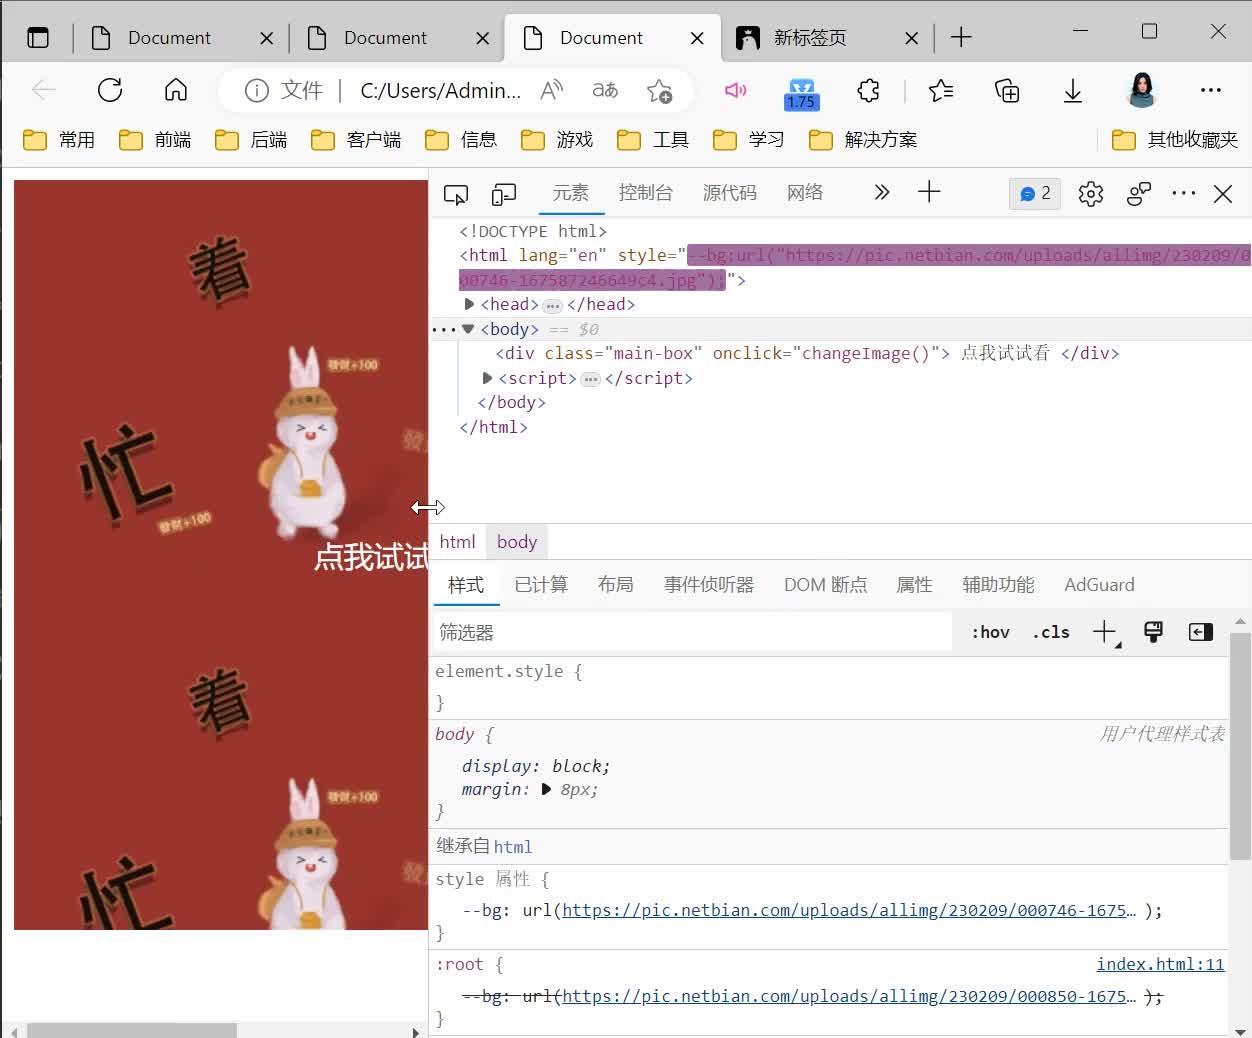Open the 事件侦听器 tab
This screenshot has width=1252, height=1038.
[x=709, y=585]
